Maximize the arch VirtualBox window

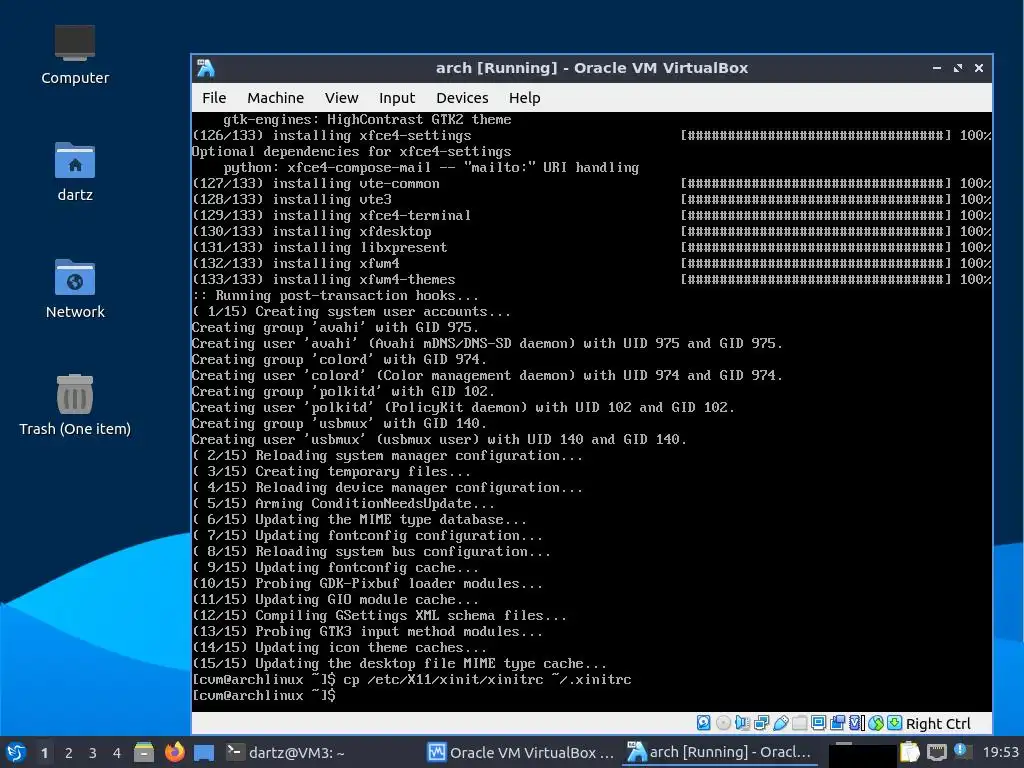click(957, 68)
